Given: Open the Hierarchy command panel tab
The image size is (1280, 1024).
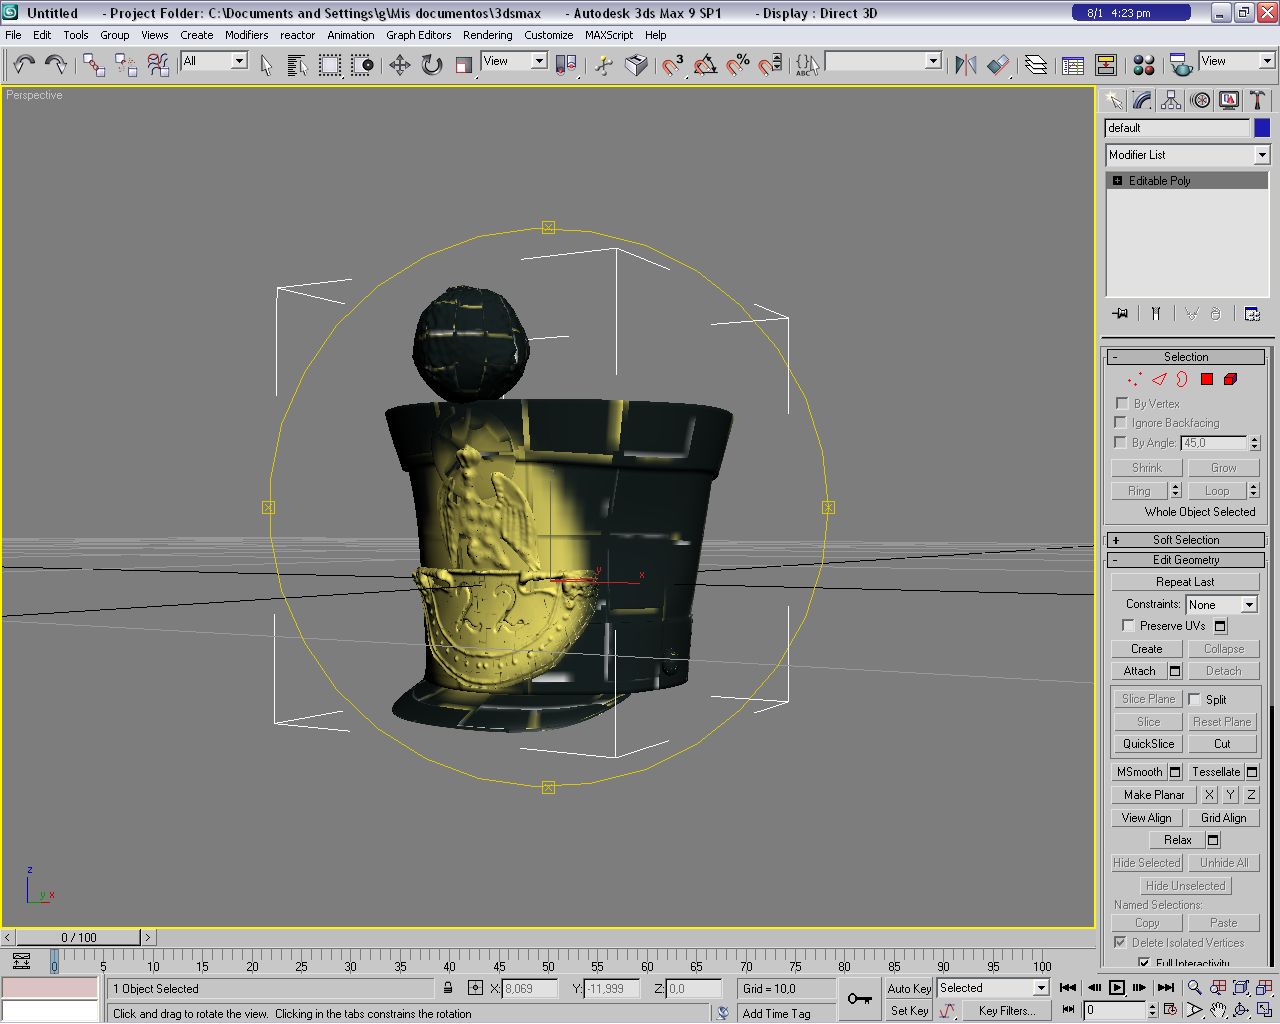Looking at the screenshot, I should point(1171,100).
